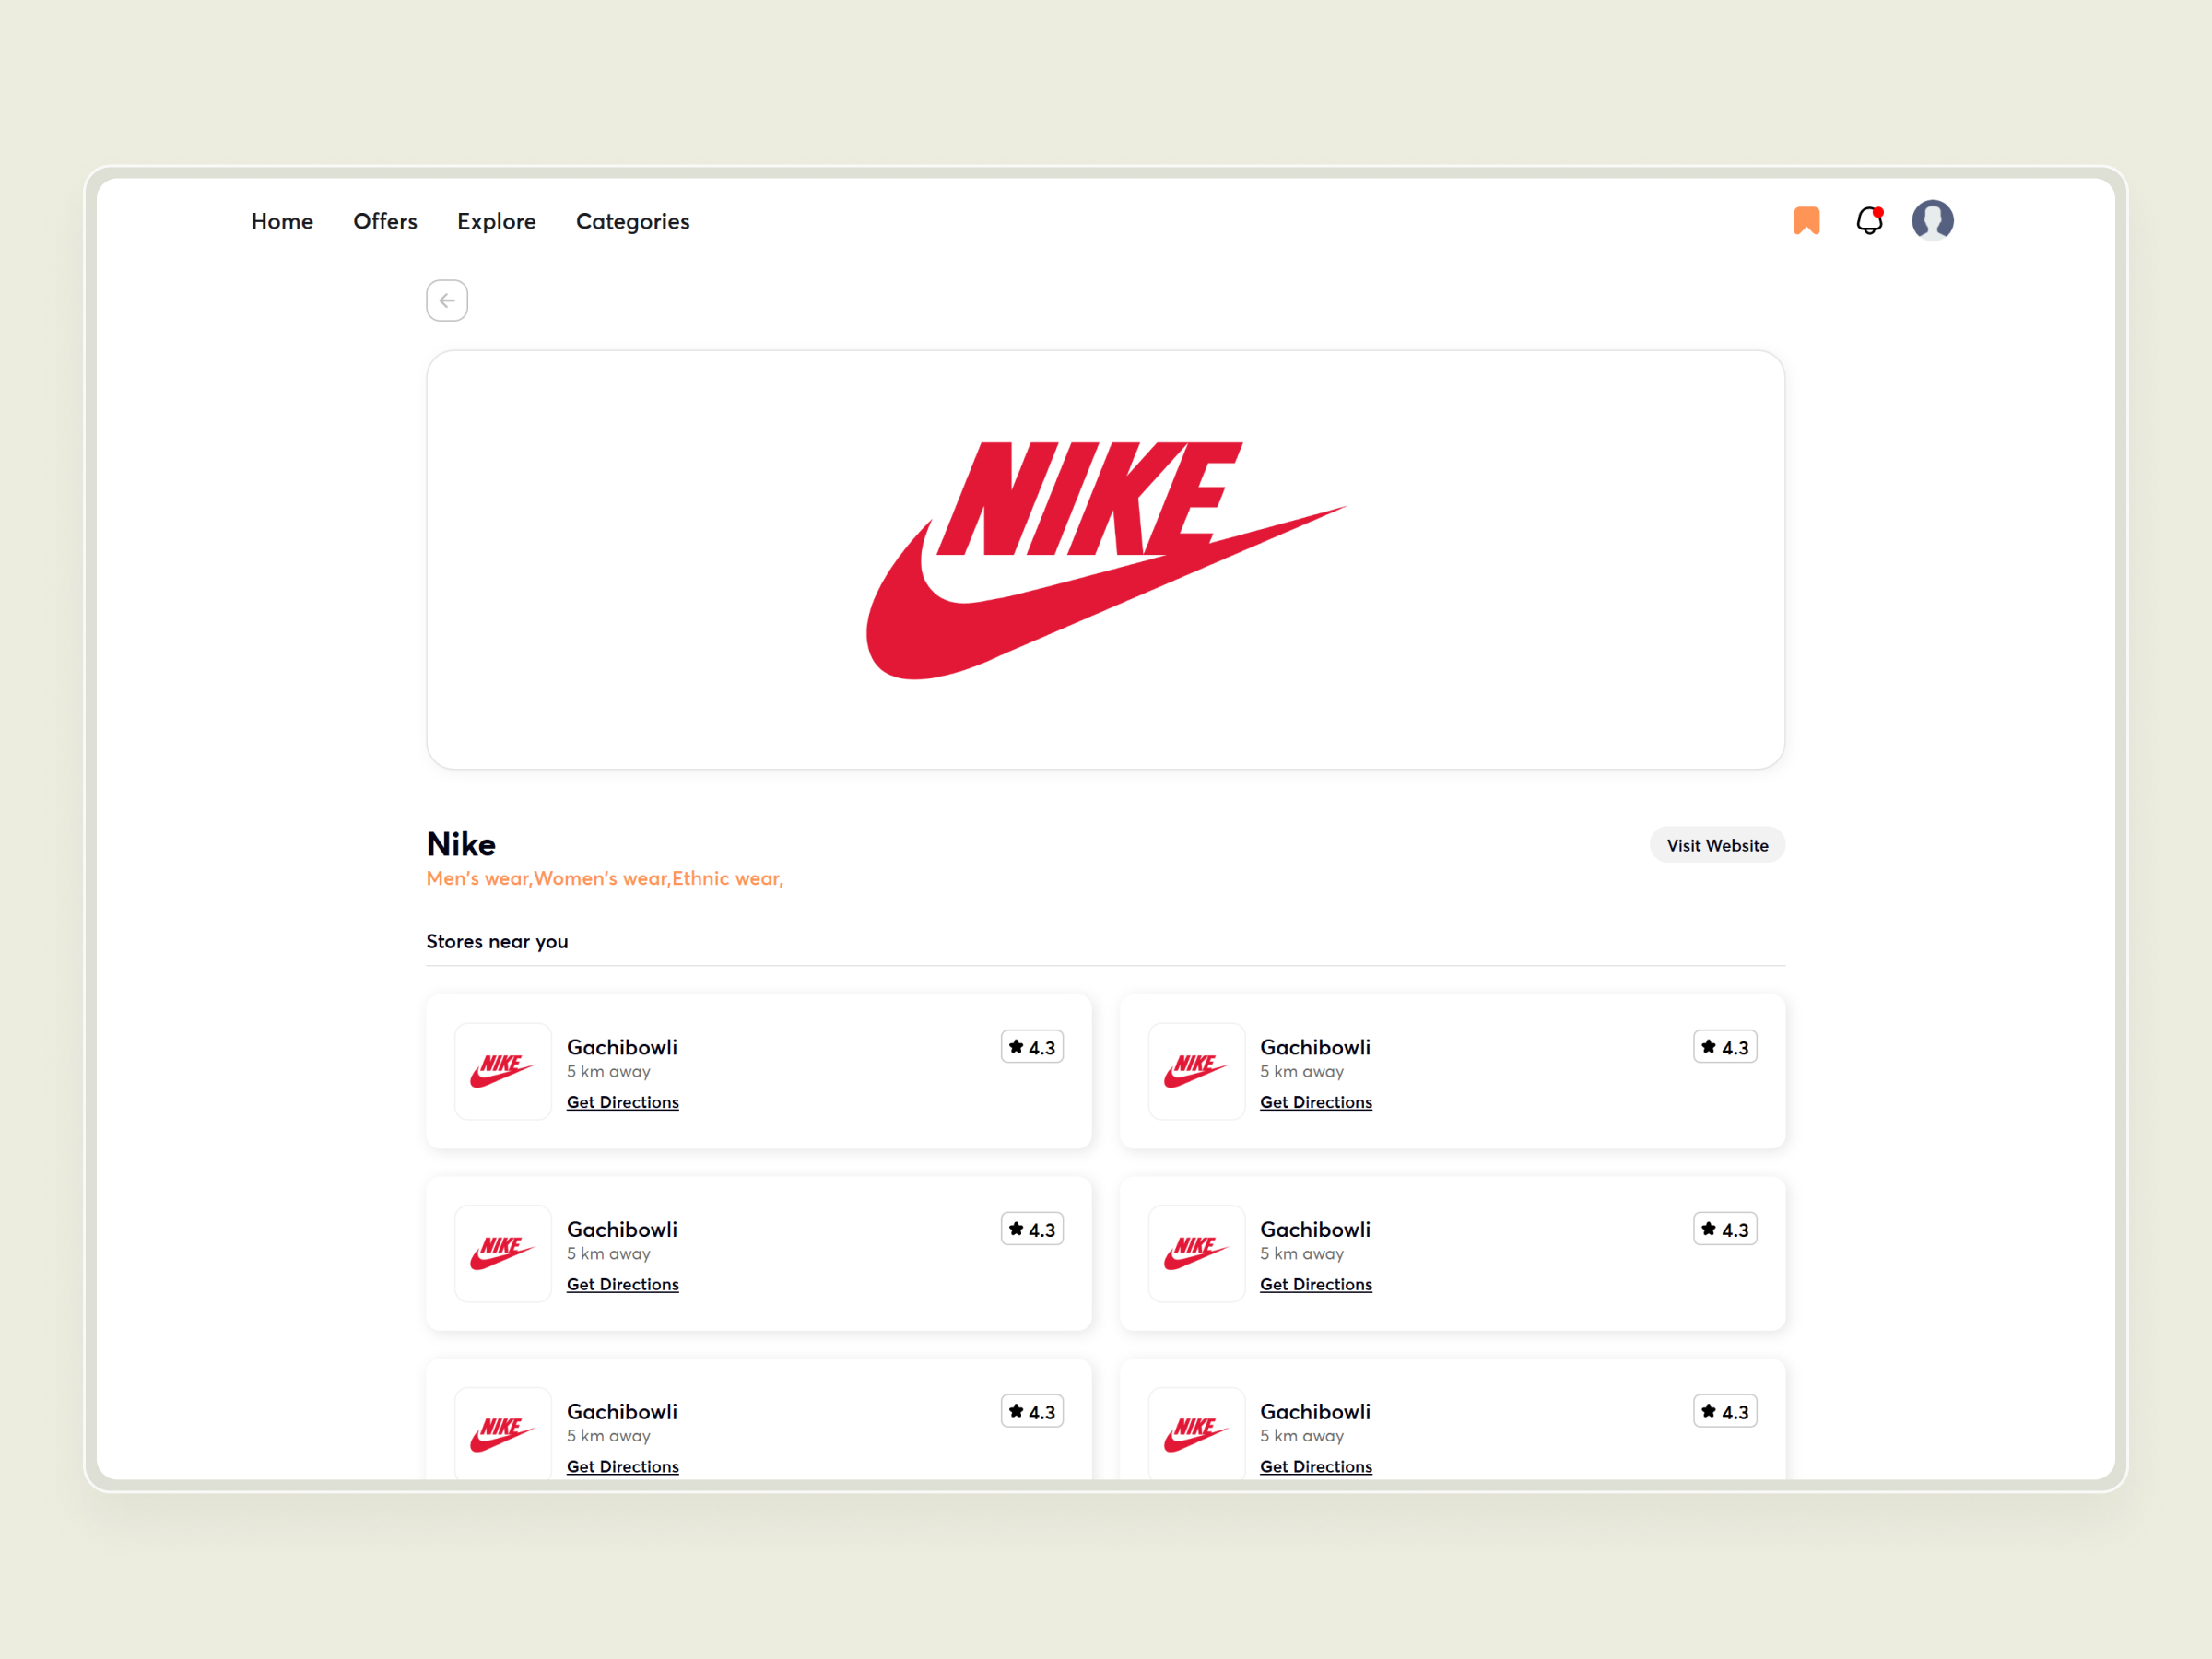Toggle the notification badge indicator
The image size is (2212, 1659).
pyautogui.click(x=1880, y=210)
